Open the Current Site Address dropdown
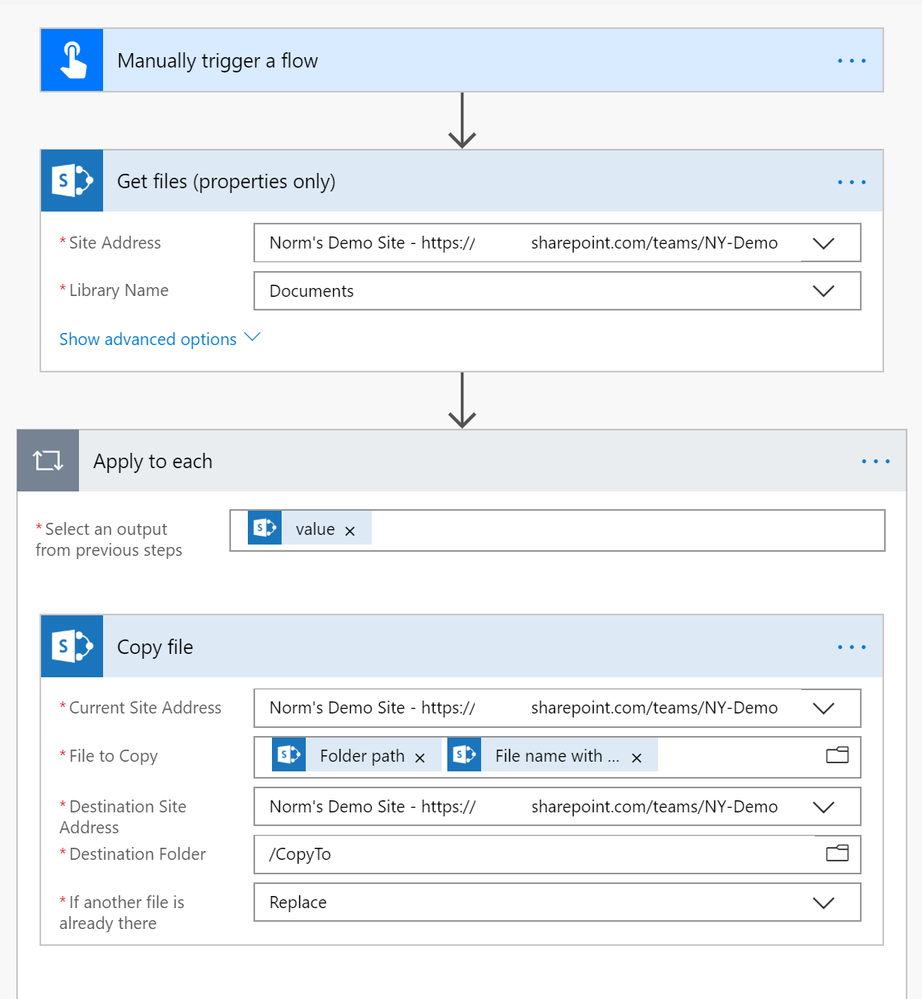922x999 pixels. pyautogui.click(x=823, y=708)
